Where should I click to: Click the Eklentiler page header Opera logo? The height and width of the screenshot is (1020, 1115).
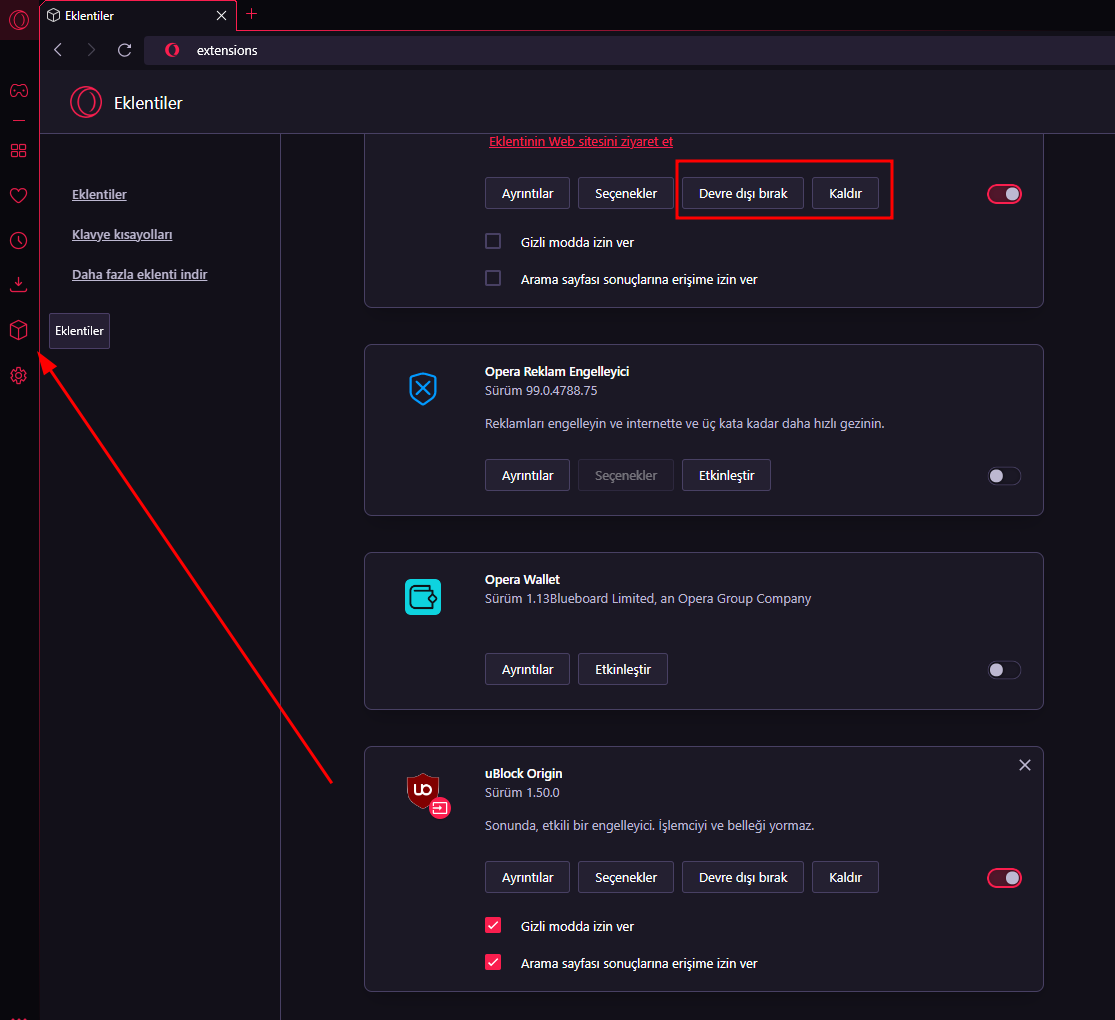[x=86, y=102]
